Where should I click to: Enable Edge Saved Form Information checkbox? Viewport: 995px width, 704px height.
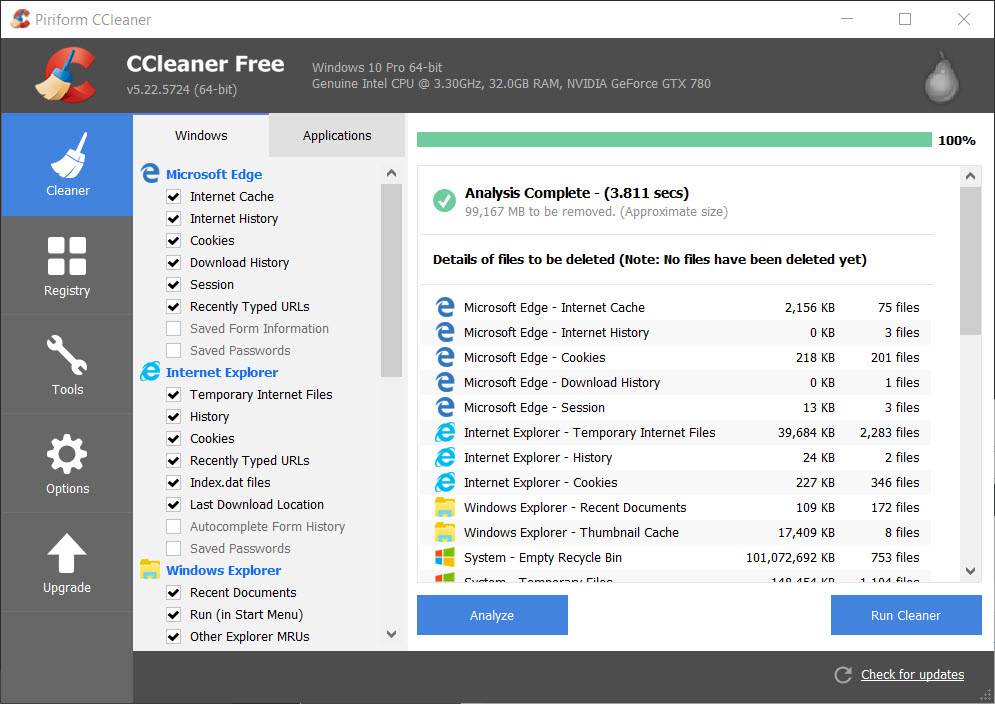(x=173, y=329)
